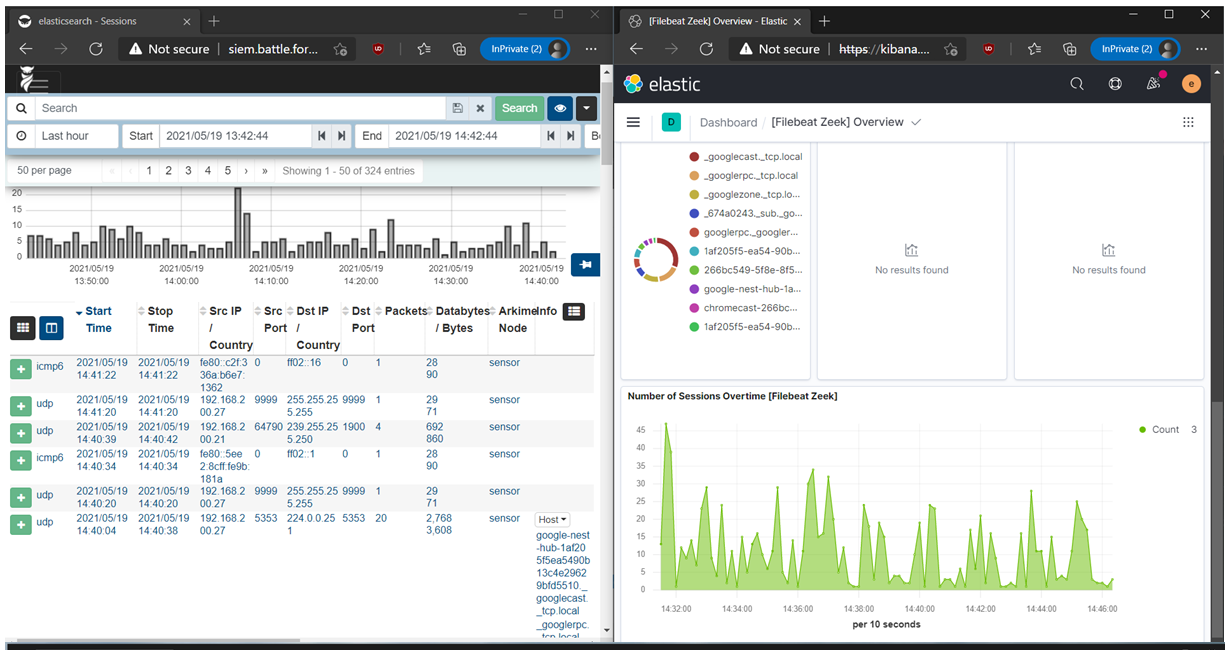This screenshot has width=1230, height=650.
Task: Focus the Arkime Search expression field
Action: pos(240,108)
